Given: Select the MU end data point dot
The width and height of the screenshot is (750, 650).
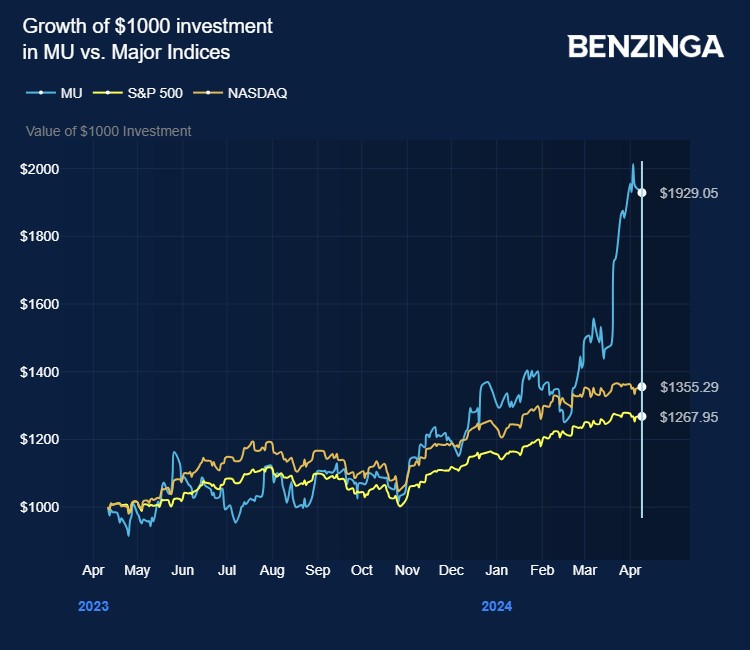Looking at the screenshot, I should 642,193.
